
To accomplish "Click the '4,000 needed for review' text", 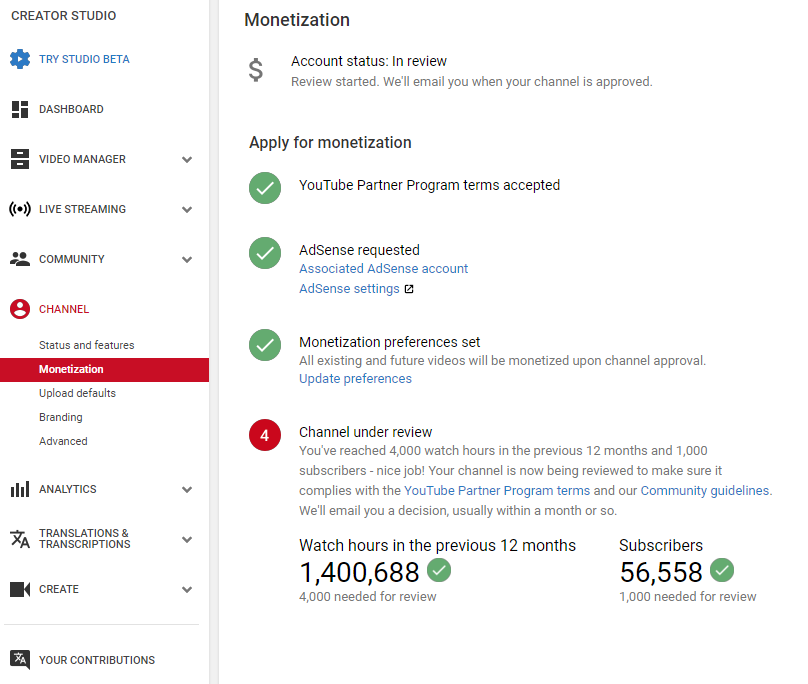I will (368, 597).
